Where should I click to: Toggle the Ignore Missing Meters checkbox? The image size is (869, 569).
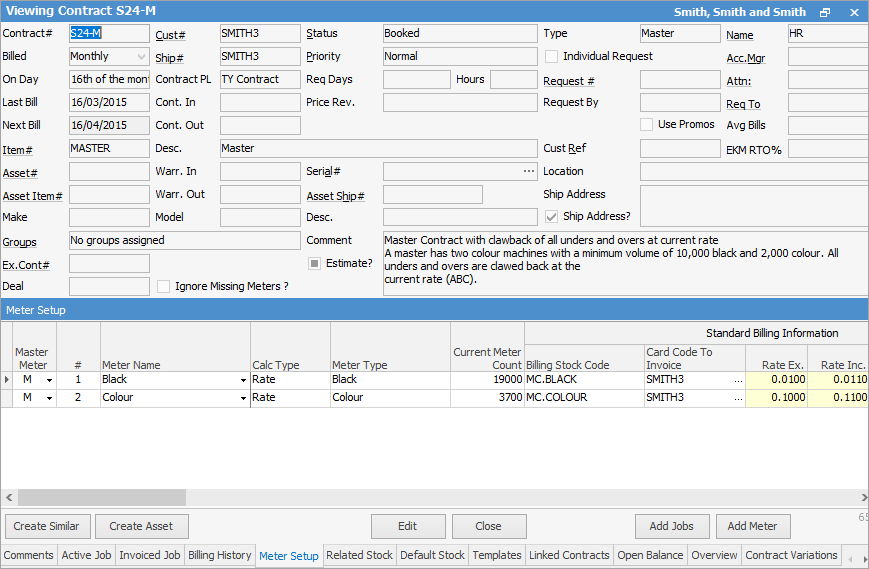coord(164,287)
